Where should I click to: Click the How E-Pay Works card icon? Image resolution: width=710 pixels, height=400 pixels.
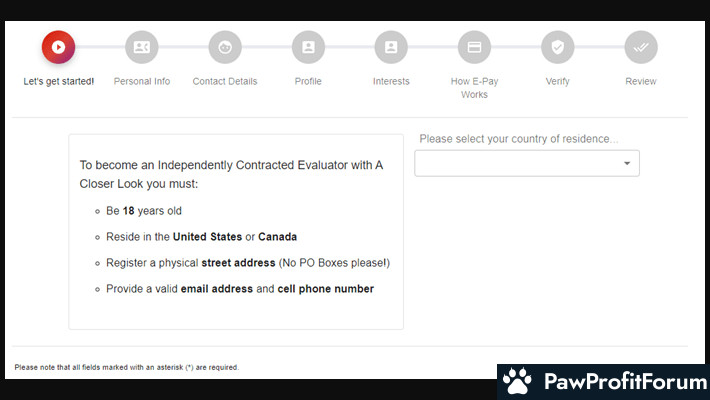(475, 47)
